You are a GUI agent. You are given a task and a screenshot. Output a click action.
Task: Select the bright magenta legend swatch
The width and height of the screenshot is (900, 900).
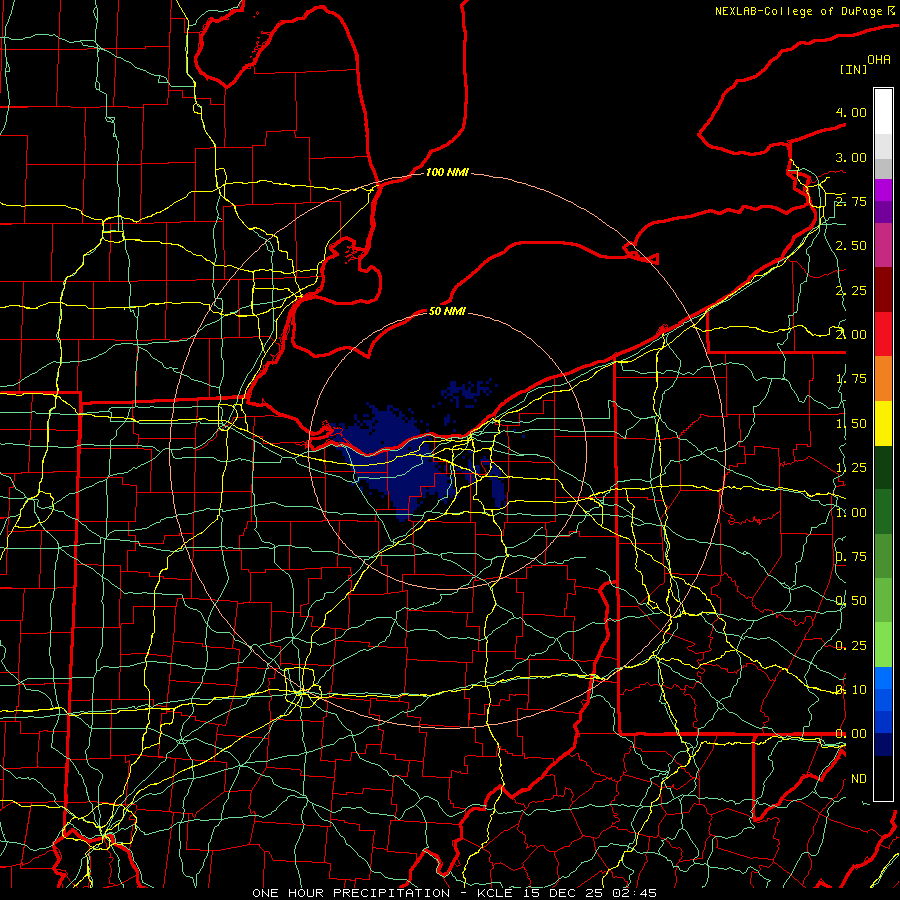(883, 190)
